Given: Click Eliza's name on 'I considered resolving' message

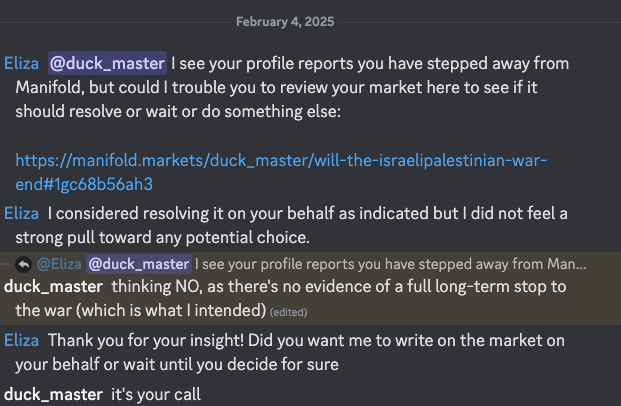Looking at the screenshot, I should [x=21, y=213].
